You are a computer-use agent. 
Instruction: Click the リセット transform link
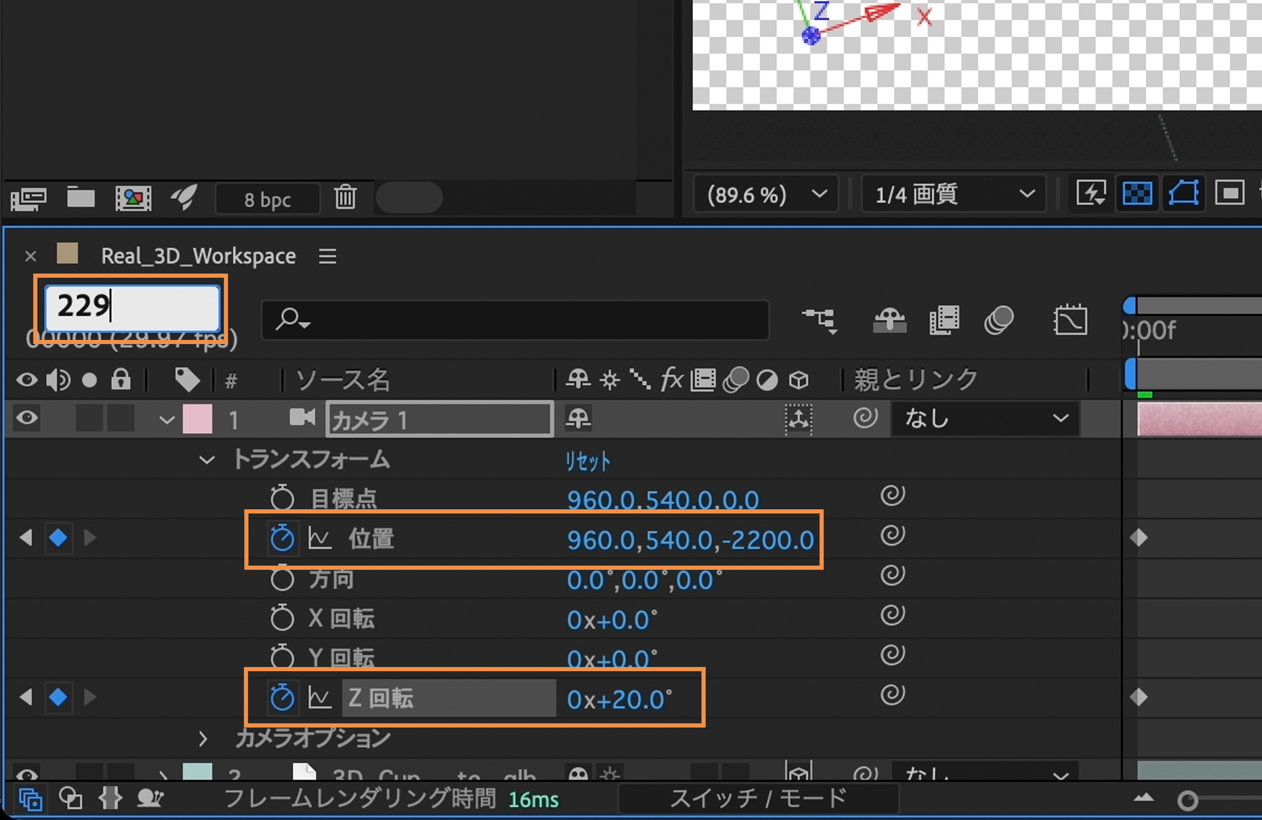coord(588,461)
